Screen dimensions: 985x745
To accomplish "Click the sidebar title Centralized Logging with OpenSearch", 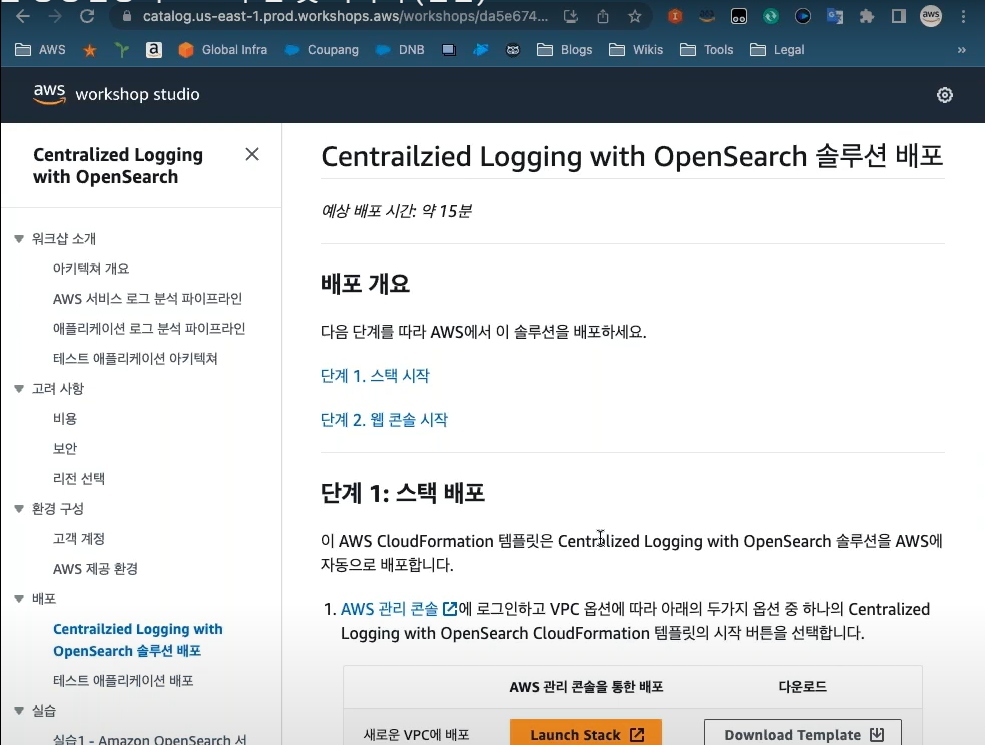I will click(118, 166).
